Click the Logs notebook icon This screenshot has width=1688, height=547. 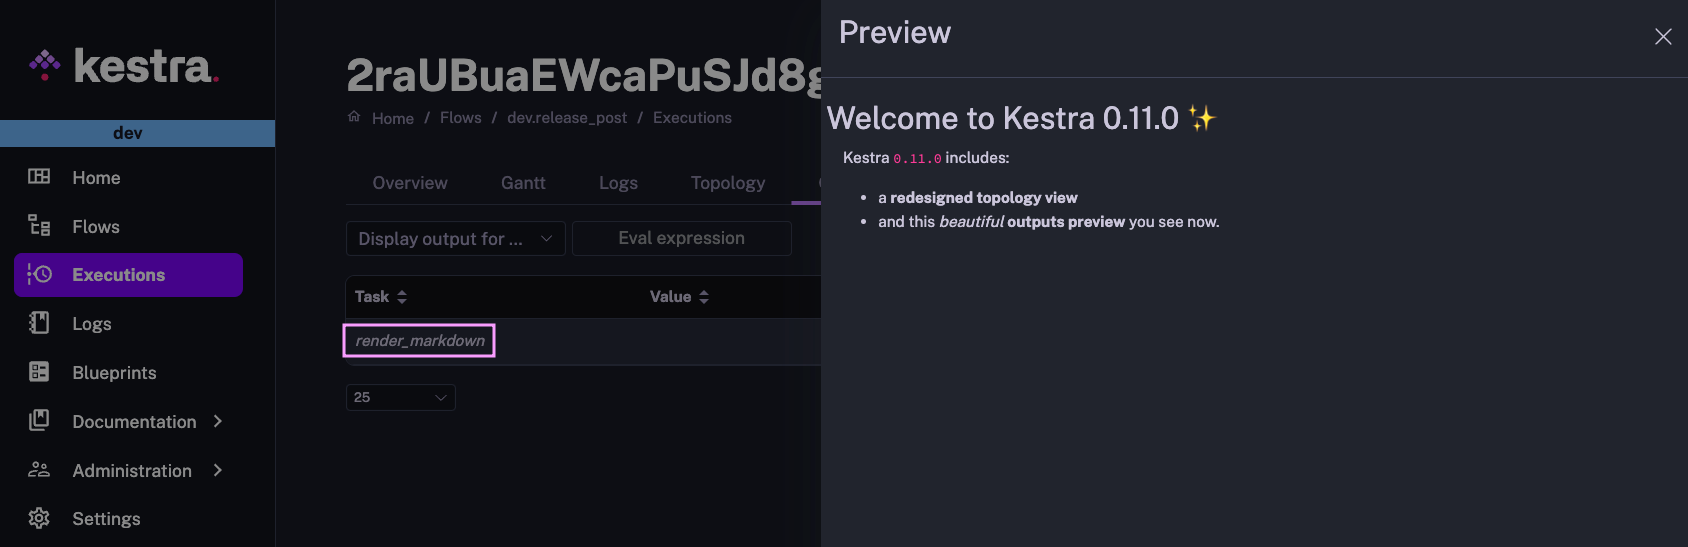(x=39, y=323)
